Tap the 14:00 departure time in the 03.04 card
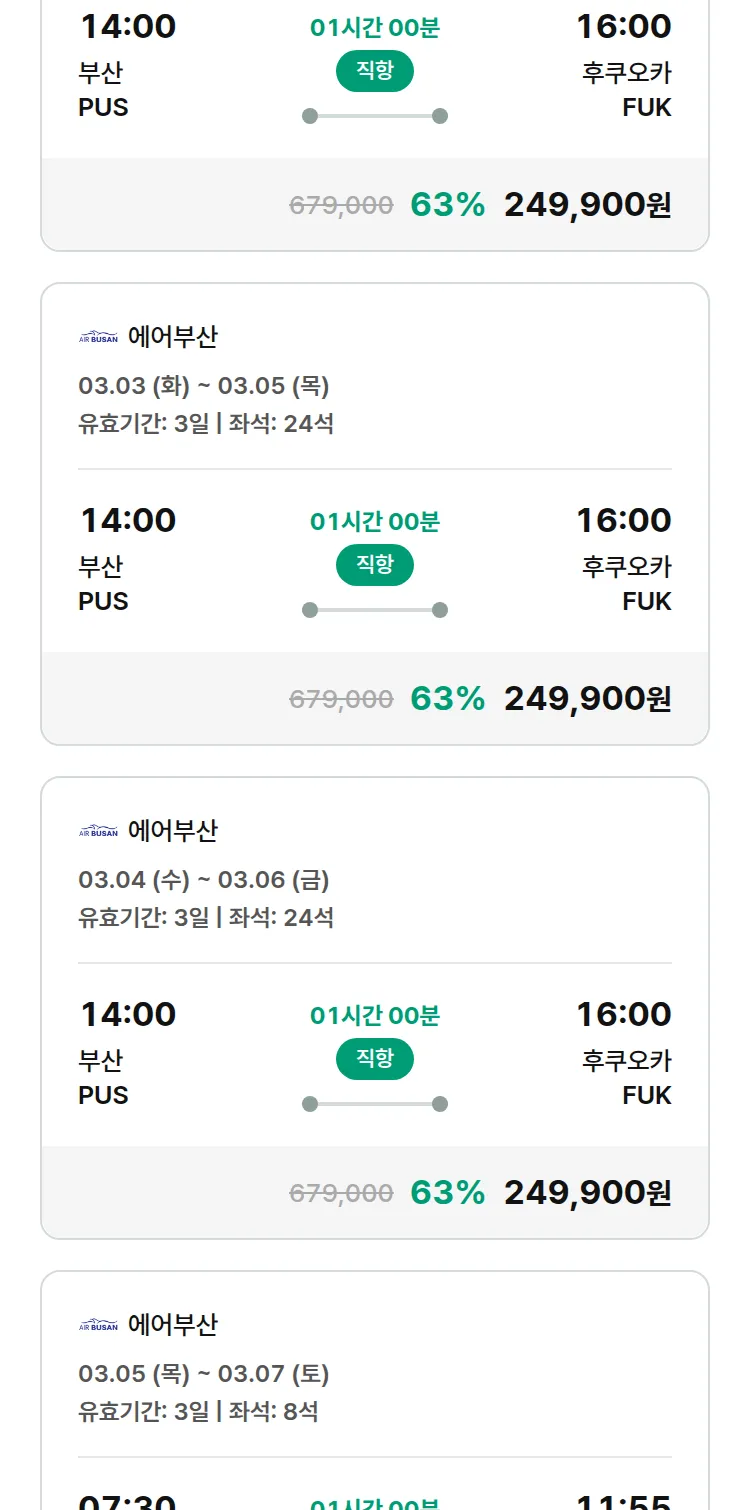This screenshot has height=1510, width=750. pyautogui.click(x=128, y=1014)
